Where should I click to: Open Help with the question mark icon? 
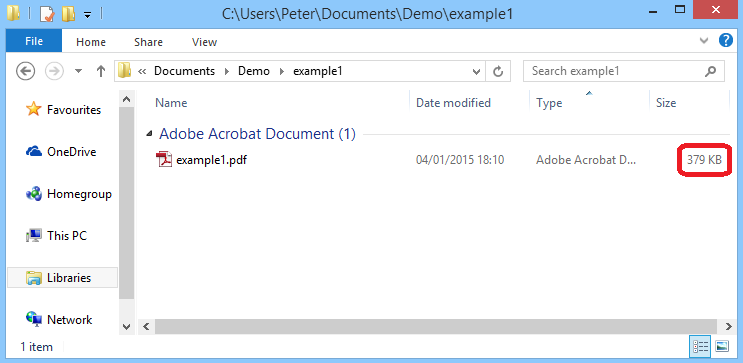pos(725,40)
